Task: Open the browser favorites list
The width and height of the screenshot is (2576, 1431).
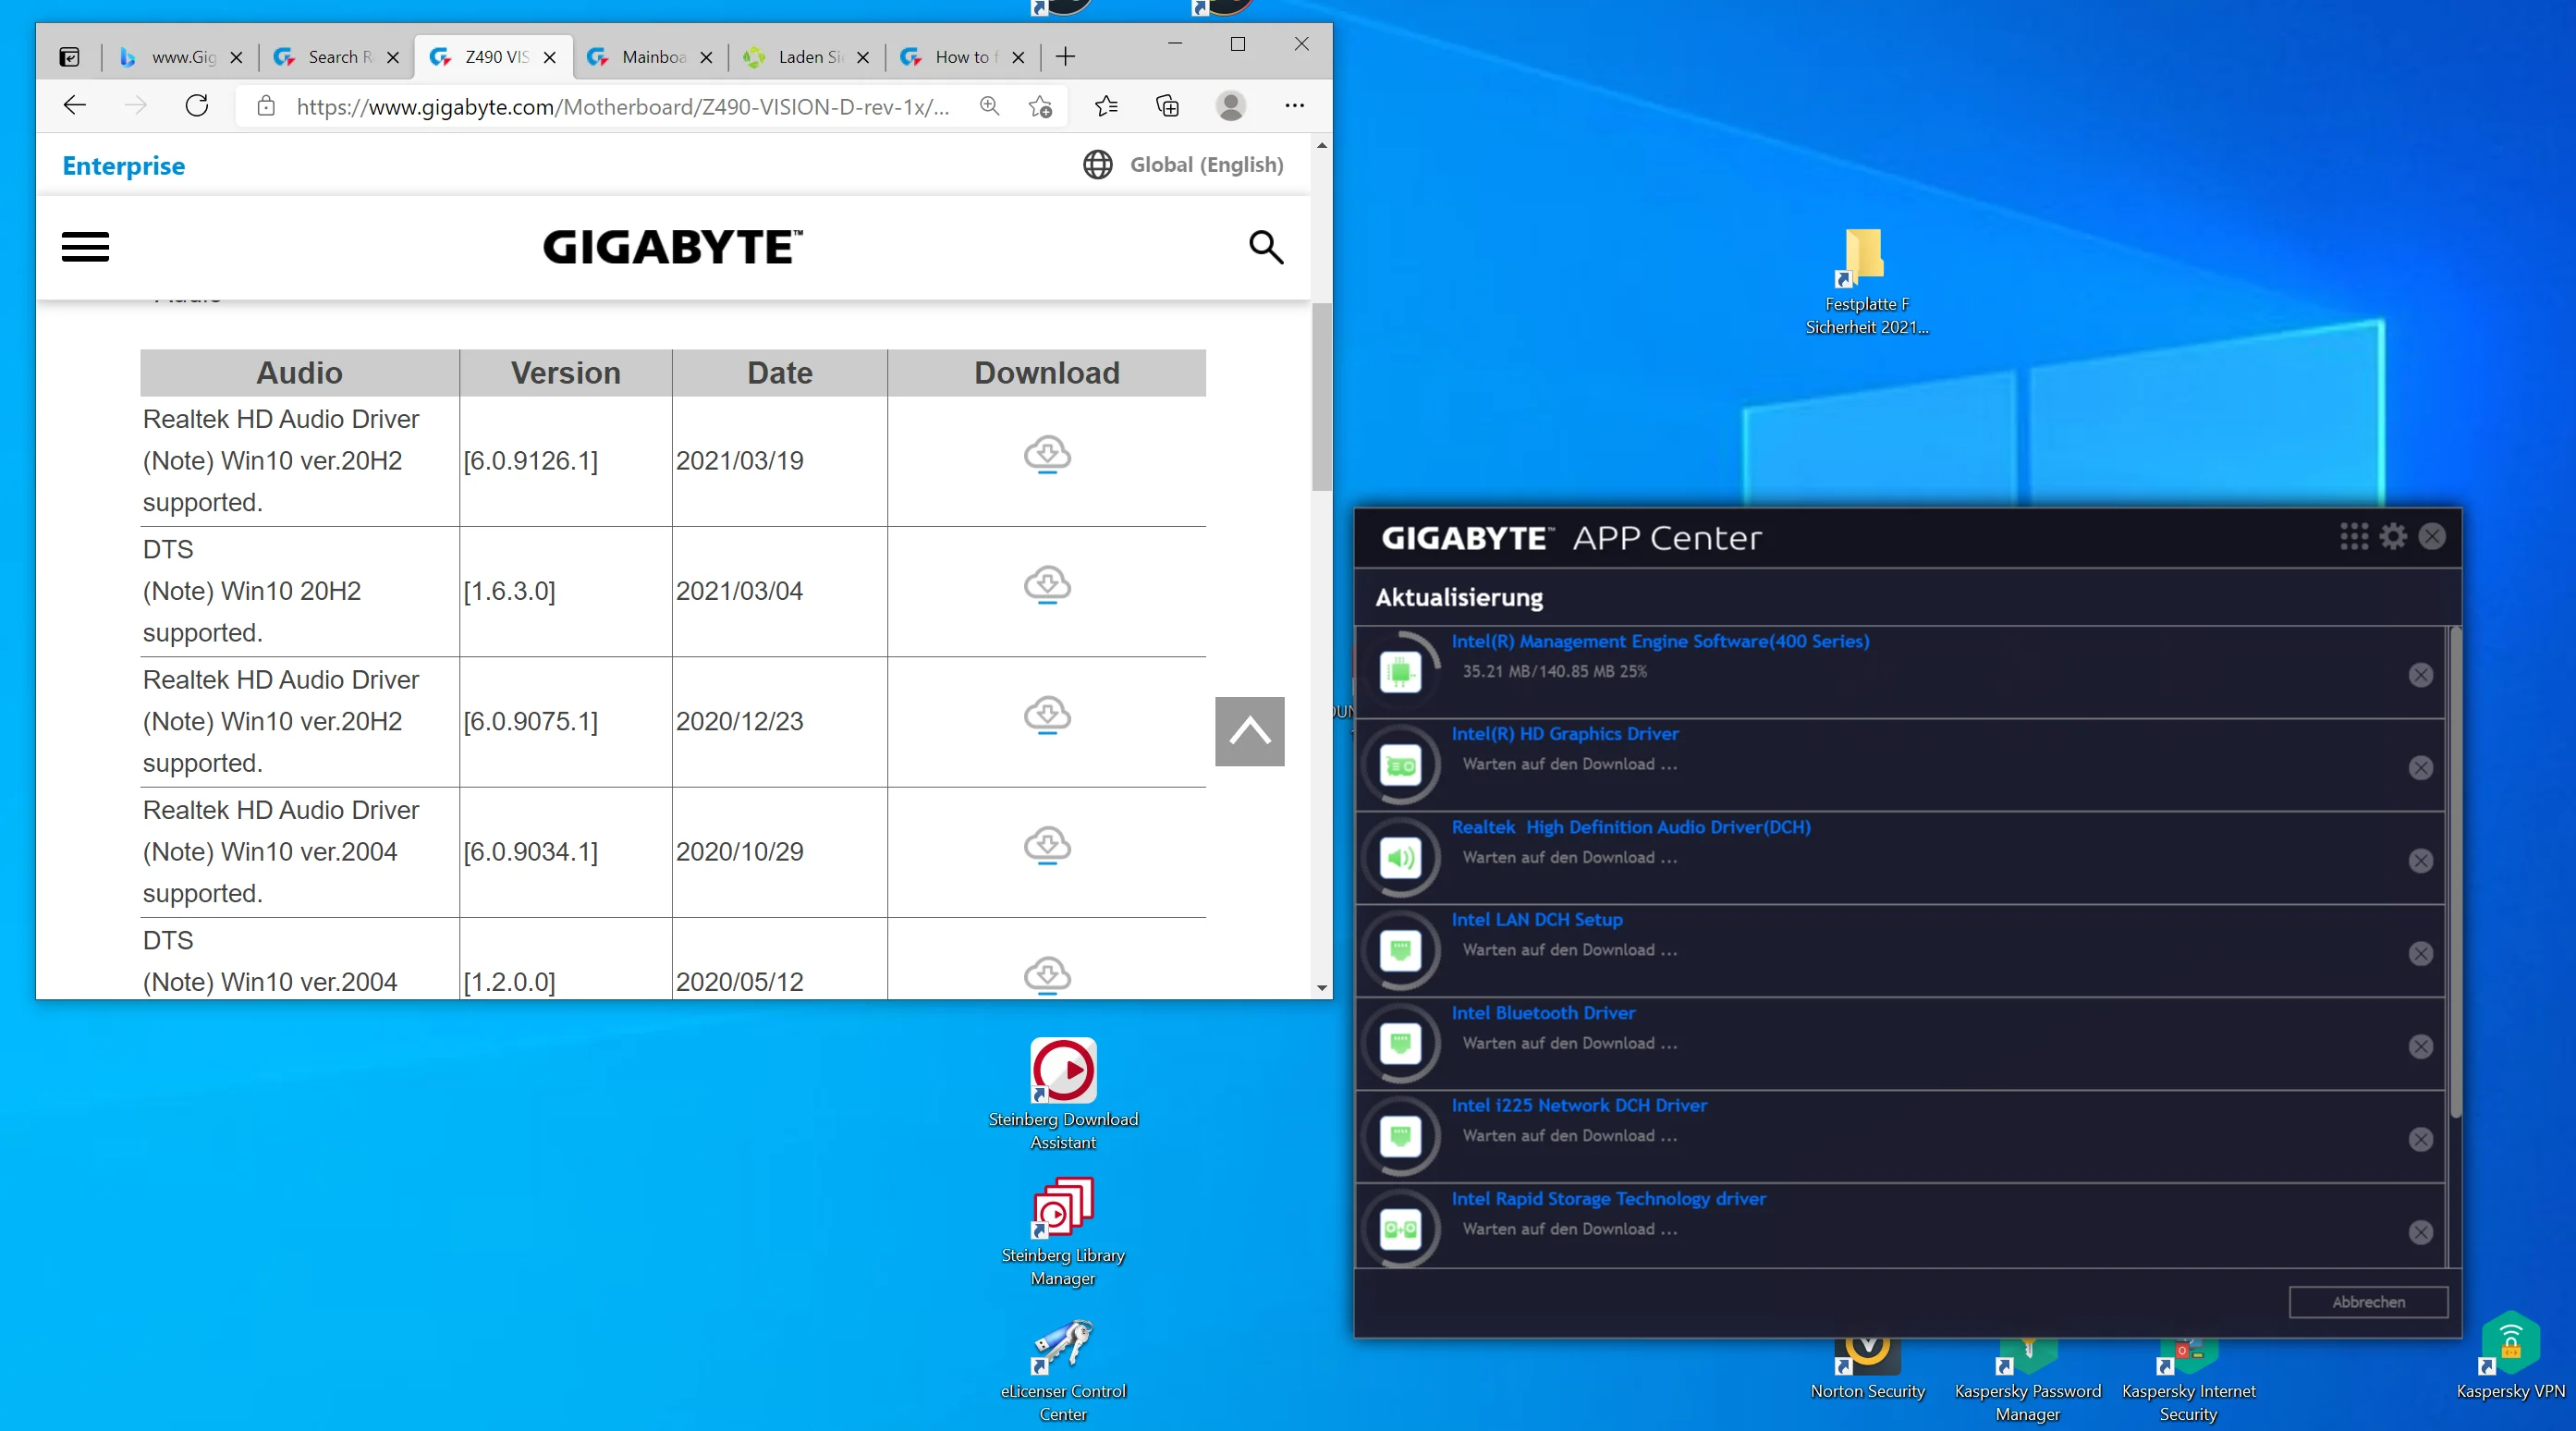Action: [1106, 106]
